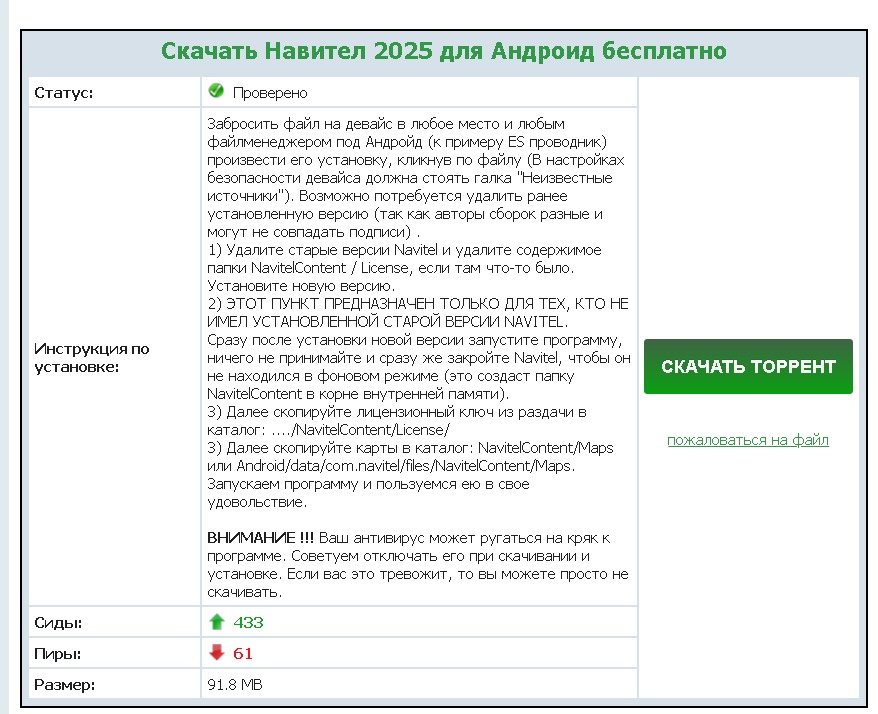This screenshot has height=714, width=878.
Task: Click the Сиды row label
Action: pyautogui.click(x=58, y=622)
